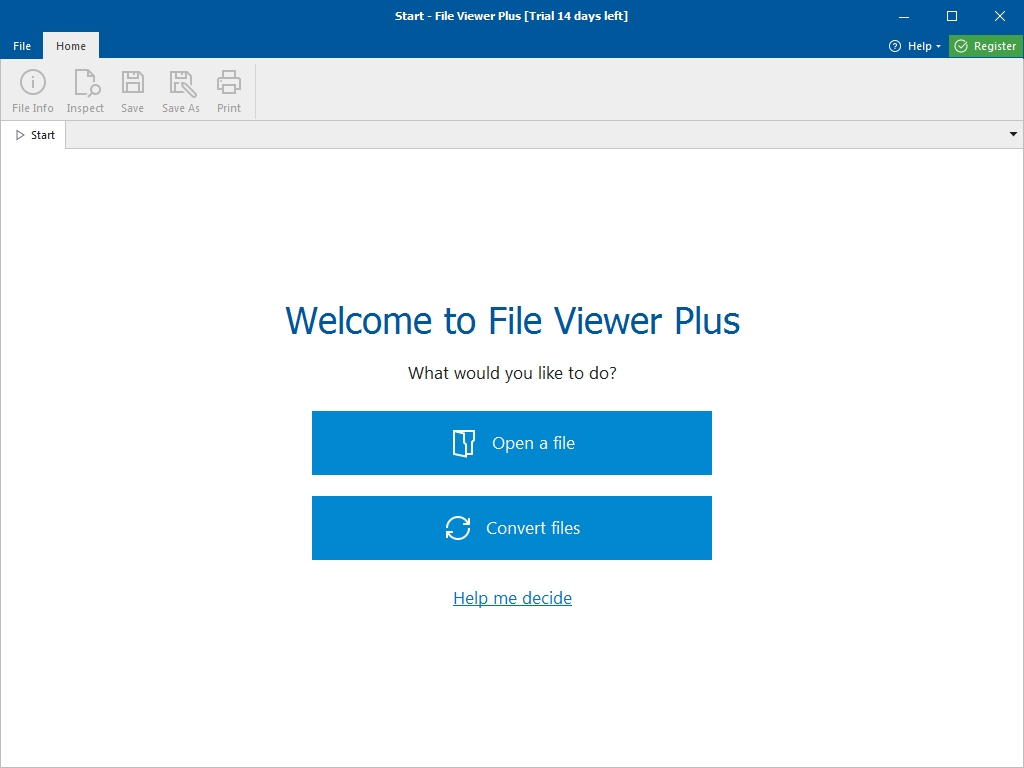The width and height of the screenshot is (1024, 768).
Task: Click the door icon beside Open a file
Action: click(463, 443)
